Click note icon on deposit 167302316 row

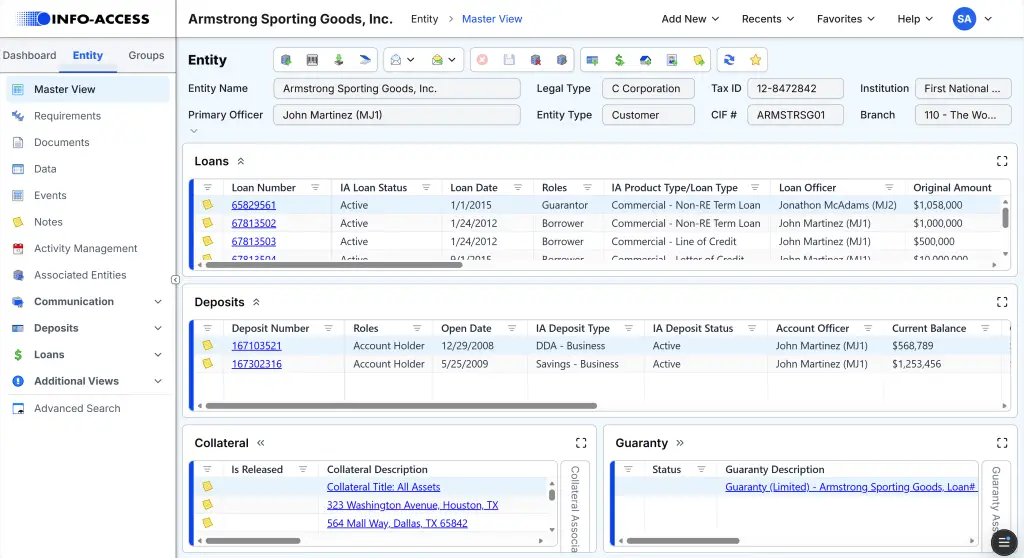pos(207,363)
